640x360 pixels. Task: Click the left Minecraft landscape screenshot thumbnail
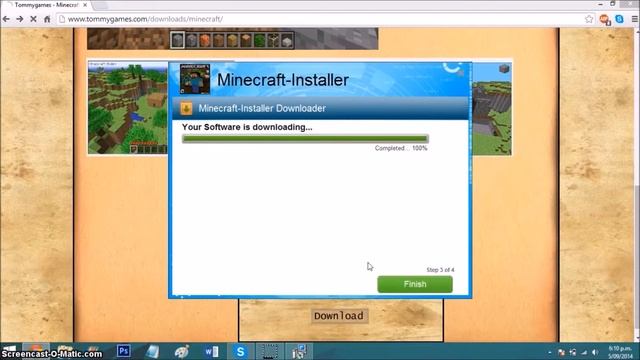[x=128, y=108]
